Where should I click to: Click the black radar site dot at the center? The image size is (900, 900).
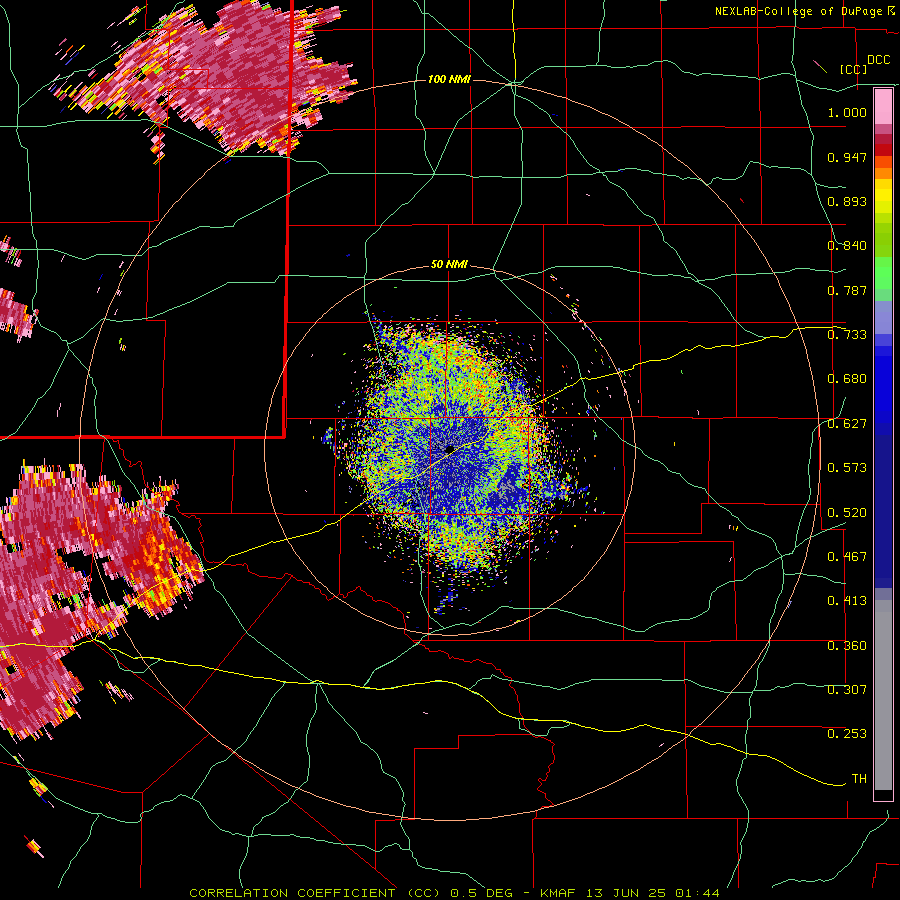coord(449,449)
